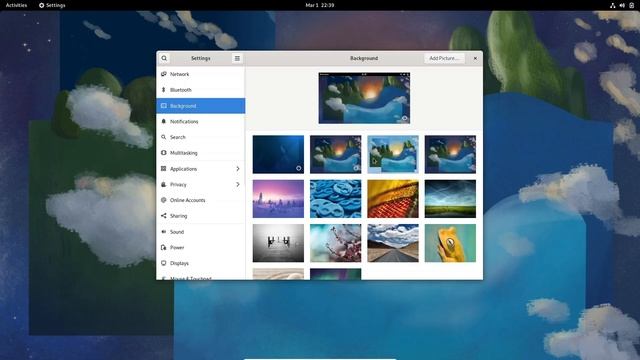Click the Sharing icon in sidebar

(164, 216)
